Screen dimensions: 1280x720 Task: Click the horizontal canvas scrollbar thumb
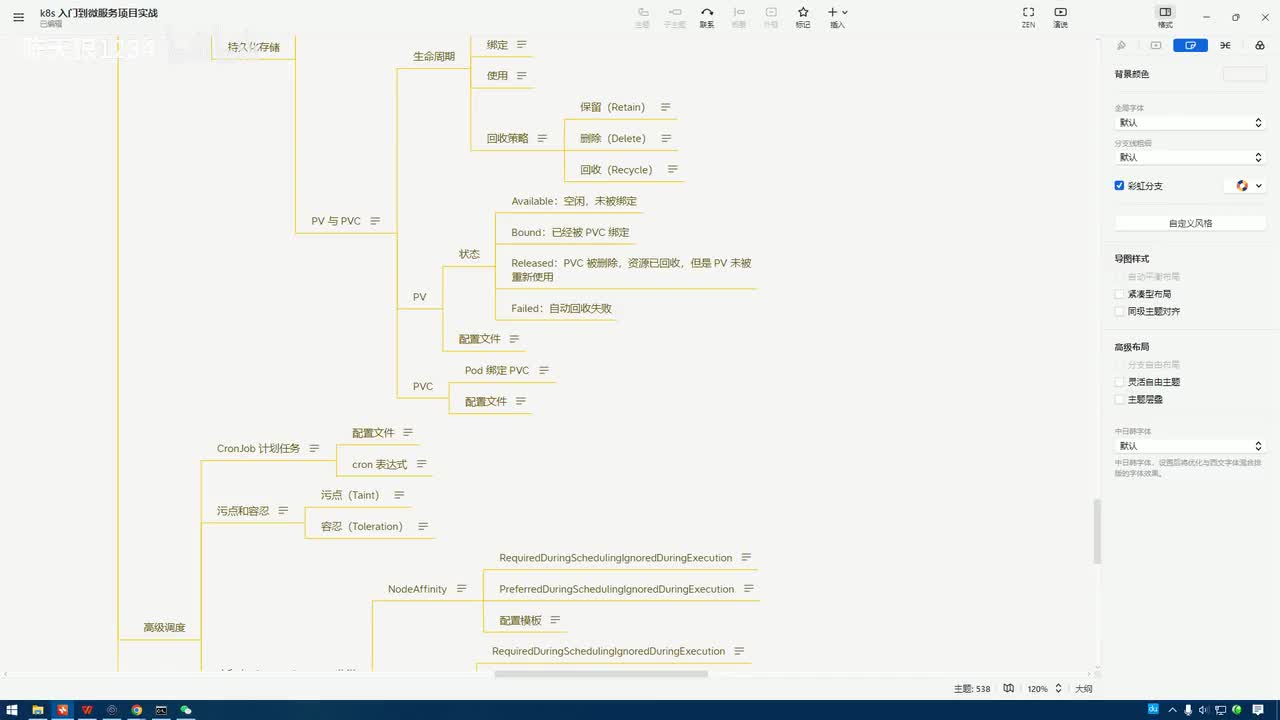(601, 674)
